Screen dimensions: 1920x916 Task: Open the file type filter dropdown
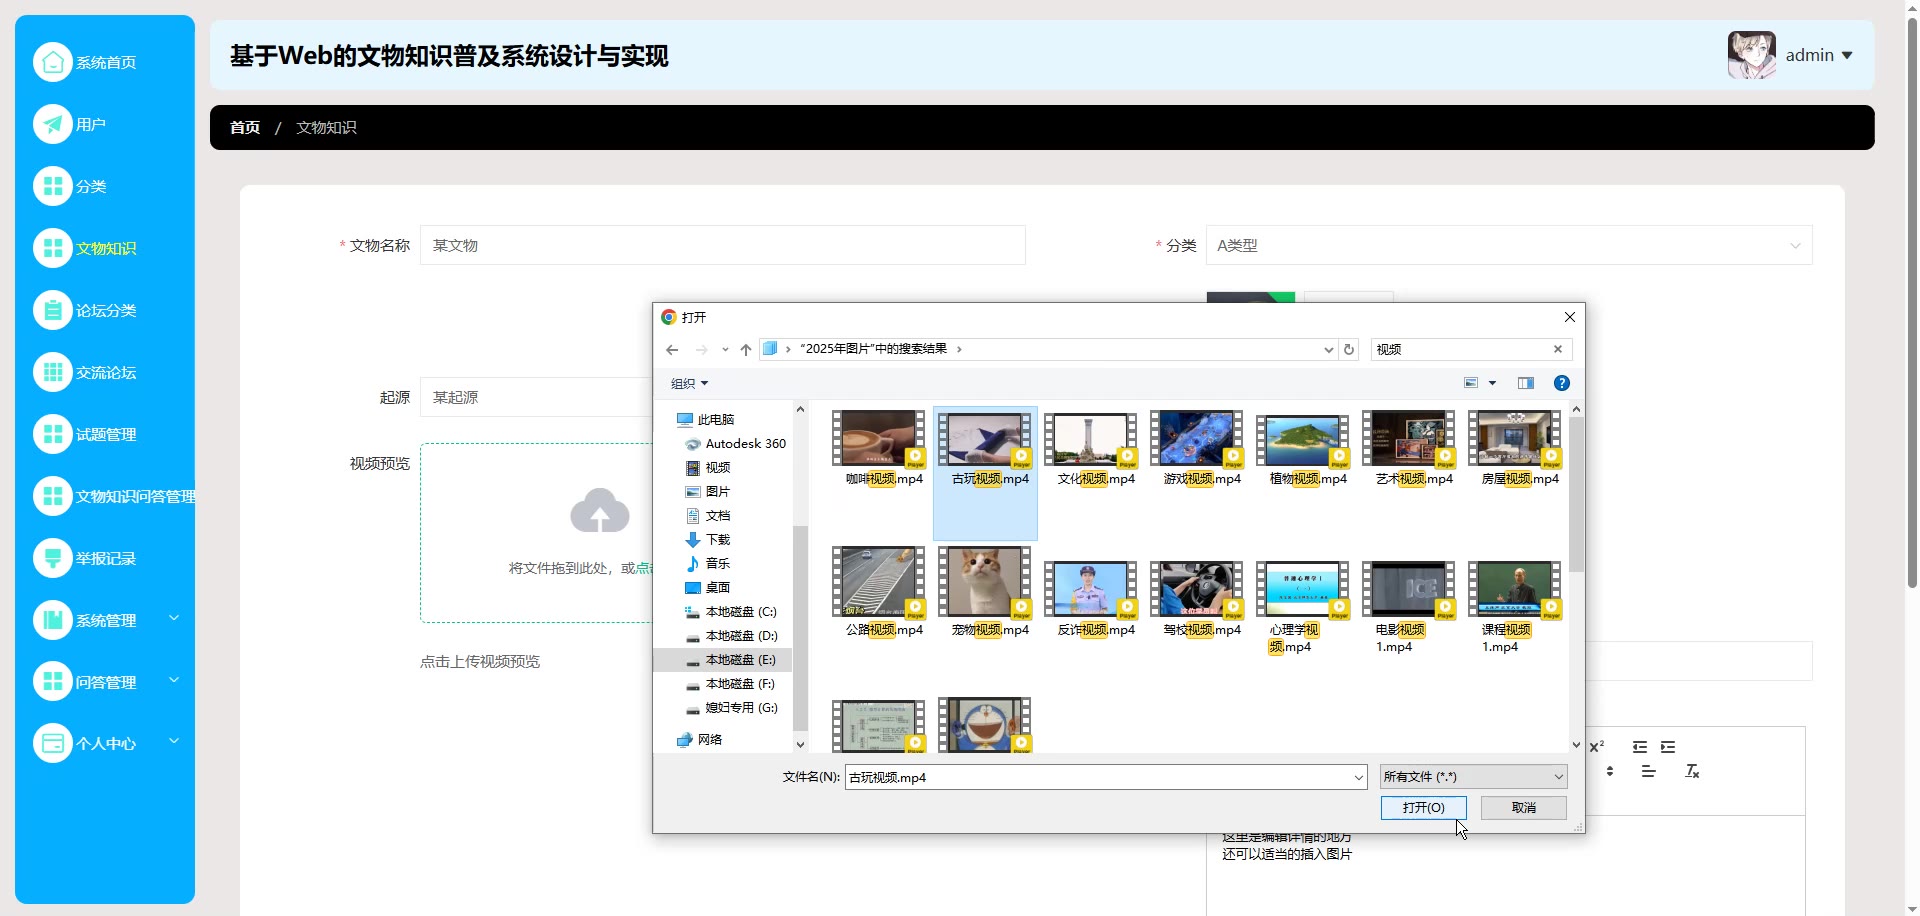[1472, 777]
